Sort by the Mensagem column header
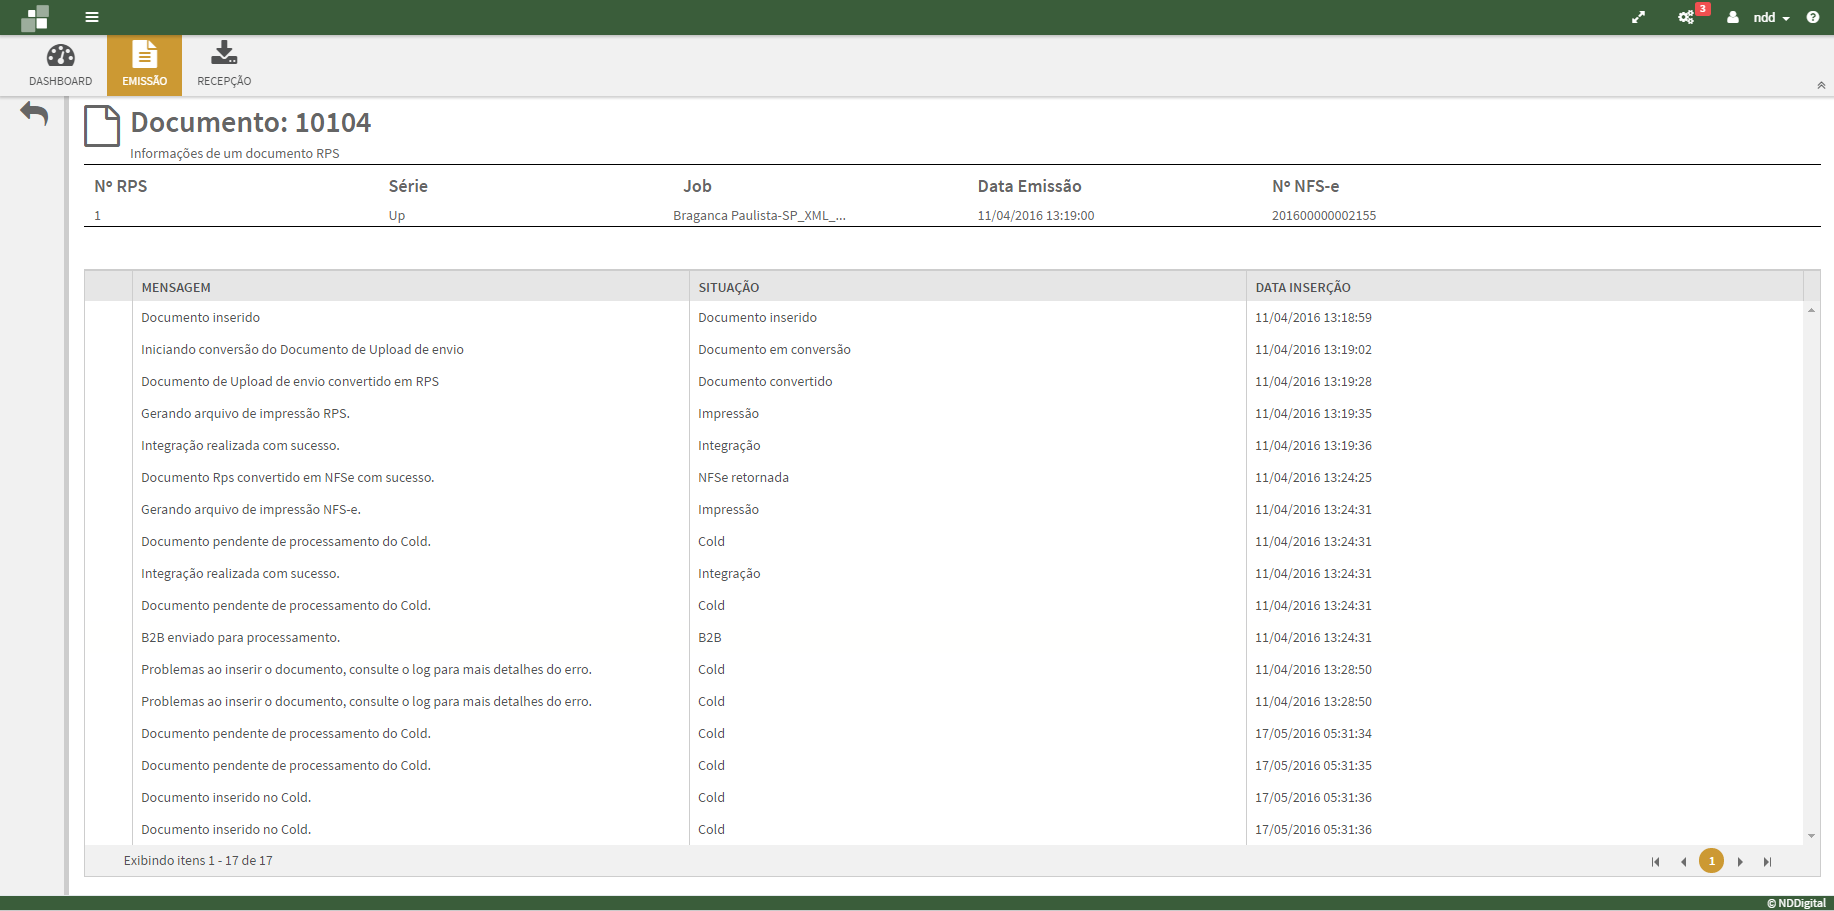1834x911 pixels. [176, 287]
